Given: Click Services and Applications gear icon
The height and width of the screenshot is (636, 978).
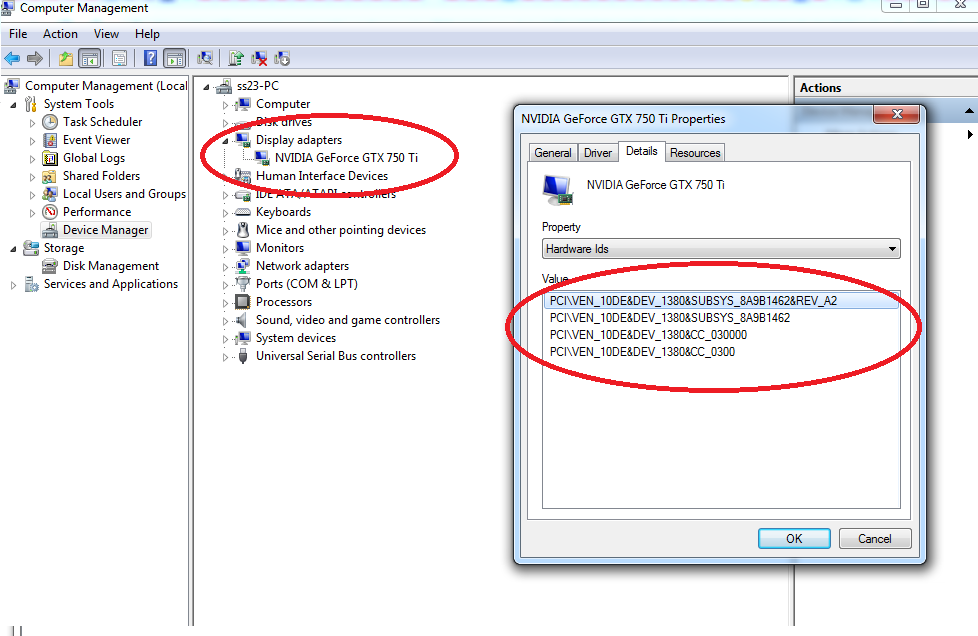Looking at the screenshot, I should 31,284.
